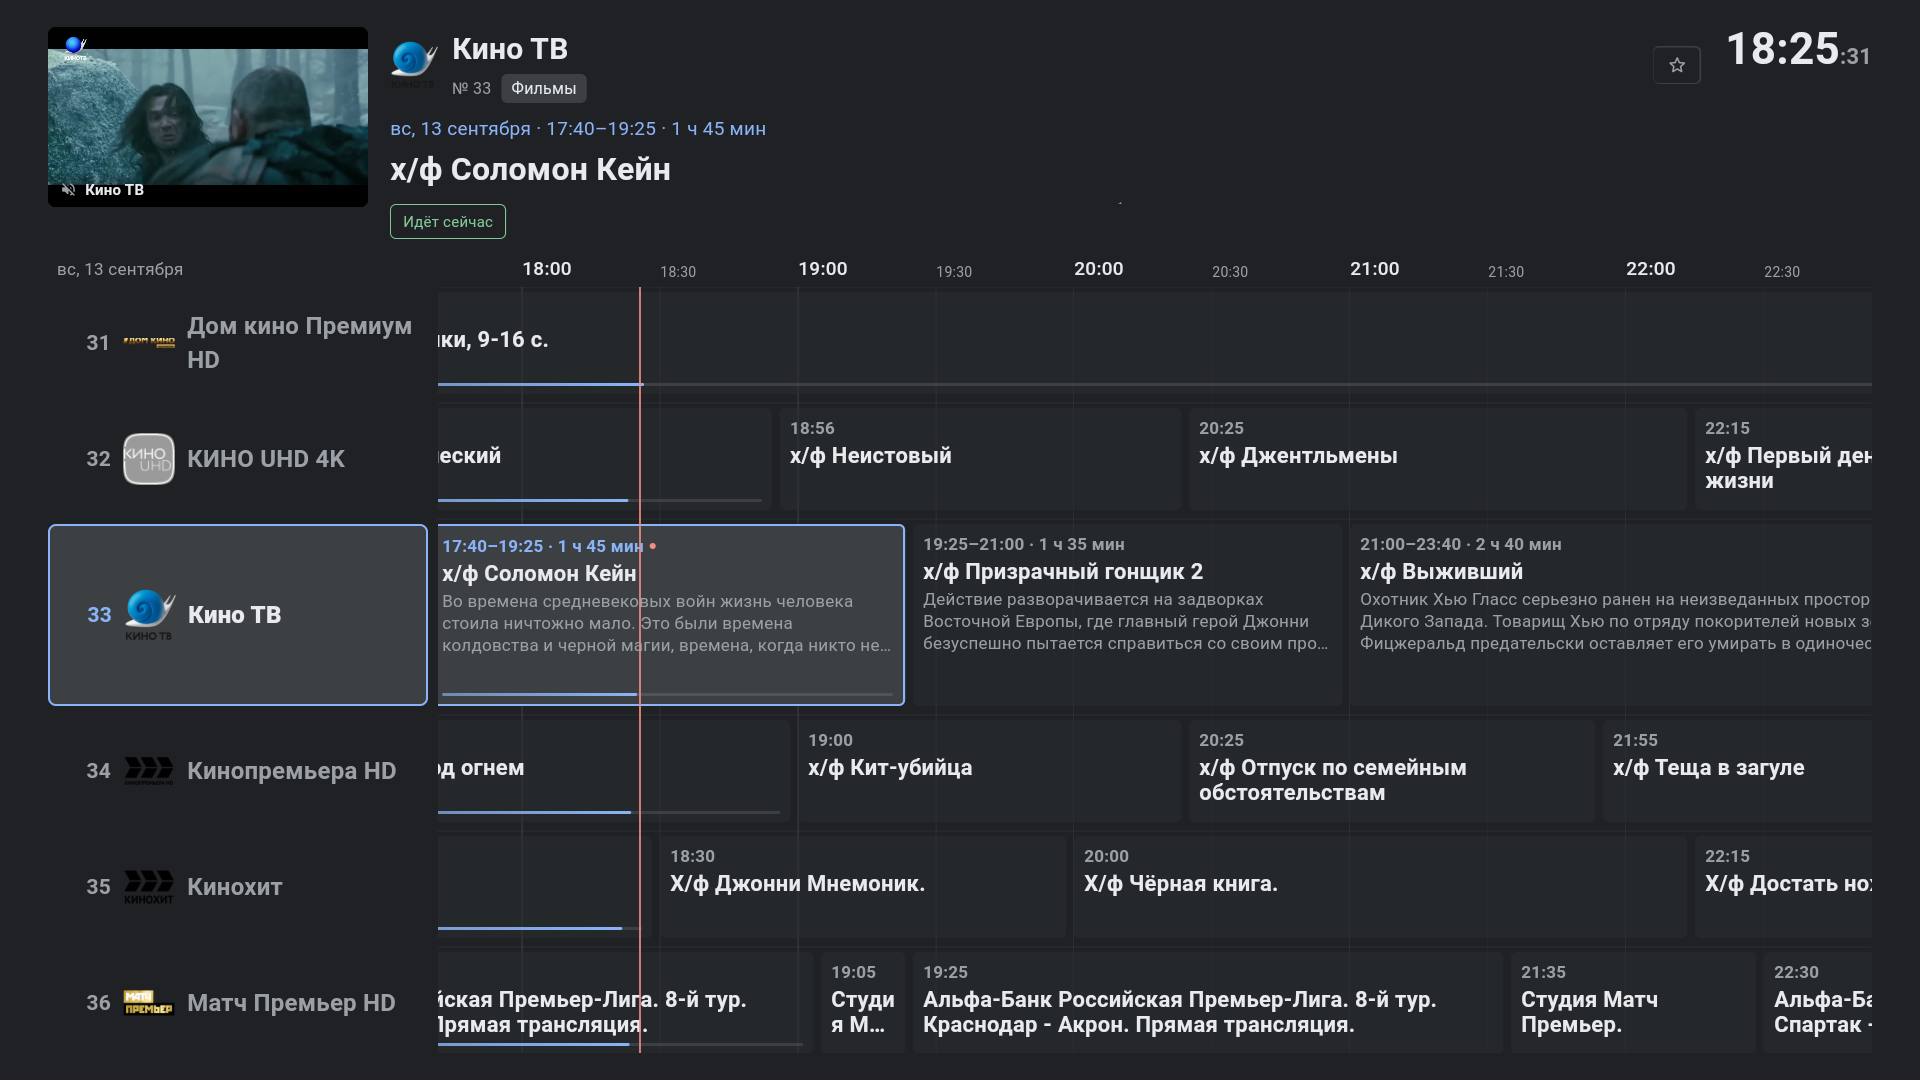Select the 21:35 Студия Матч Премьер program
This screenshot has height=1080, width=1920.
coord(1633,1003)
